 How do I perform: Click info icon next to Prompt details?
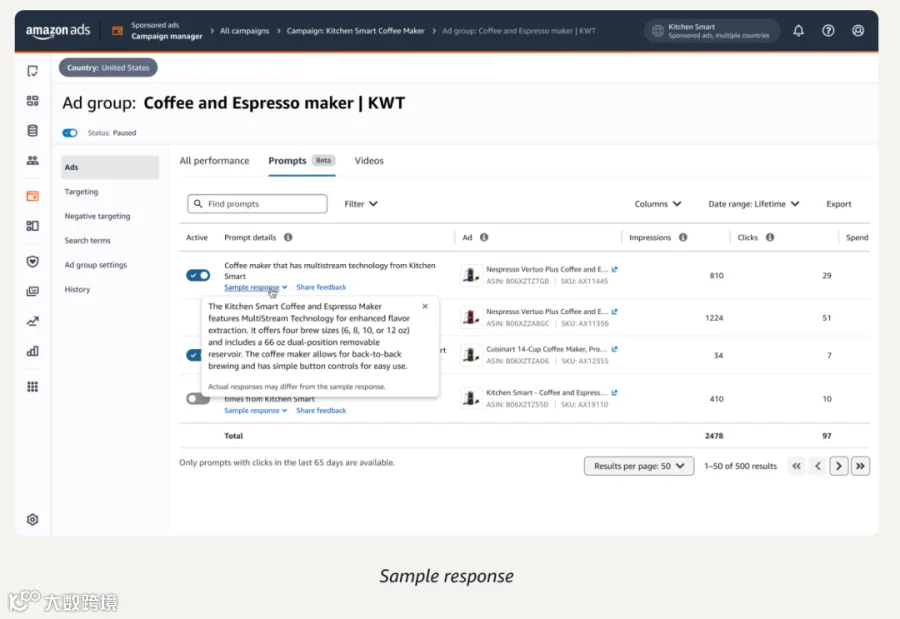point(288,238)
